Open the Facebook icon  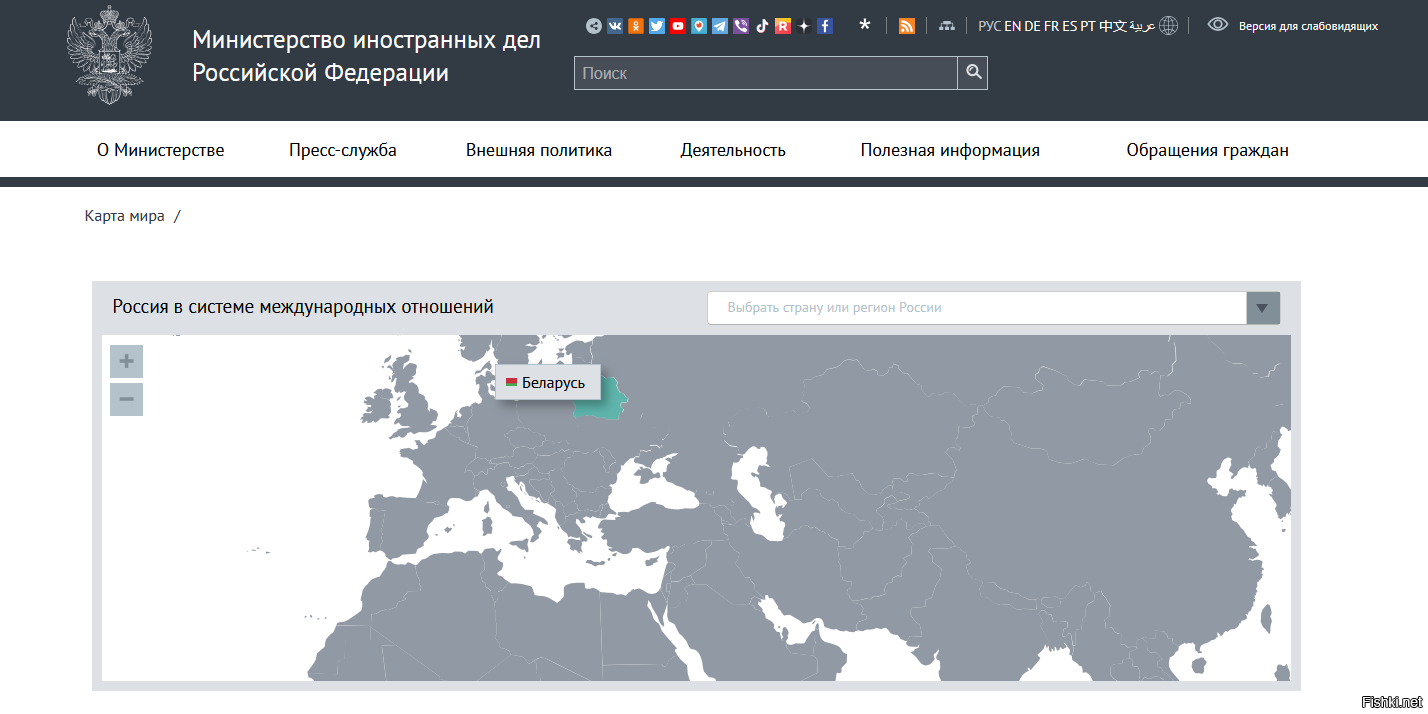point(825,26)
